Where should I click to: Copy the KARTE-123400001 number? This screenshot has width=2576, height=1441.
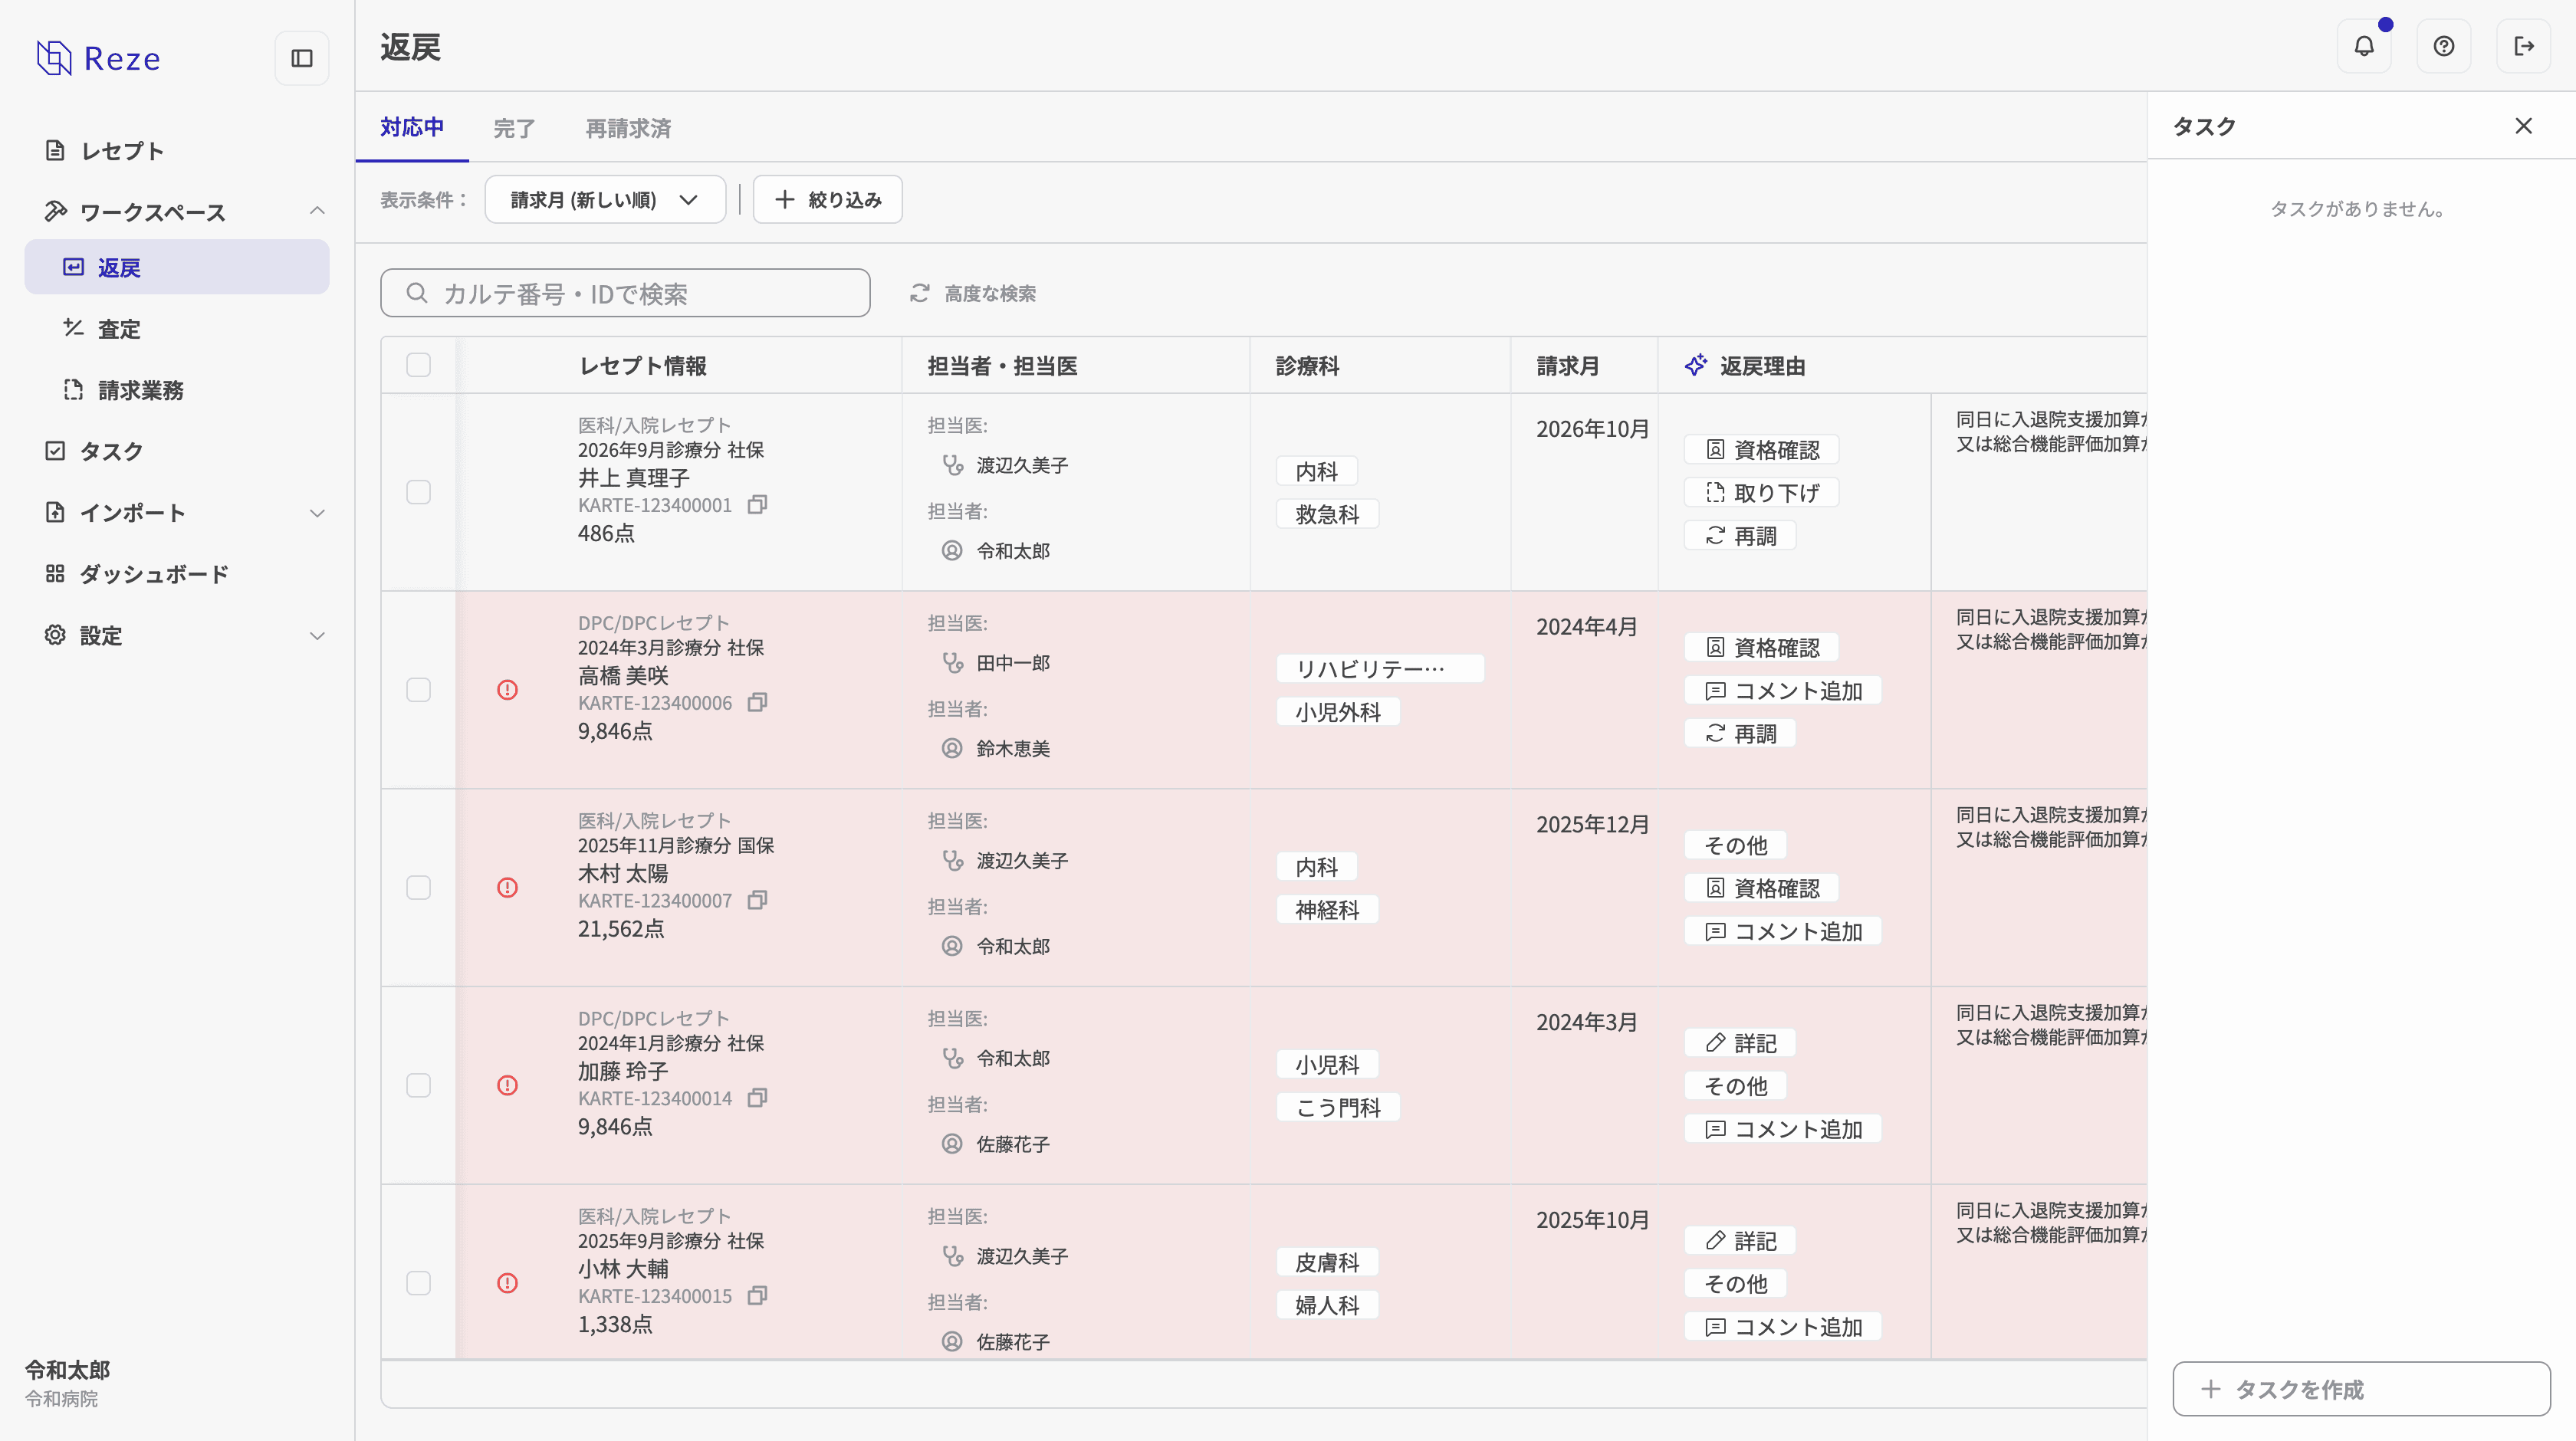(x=758, y=505)
